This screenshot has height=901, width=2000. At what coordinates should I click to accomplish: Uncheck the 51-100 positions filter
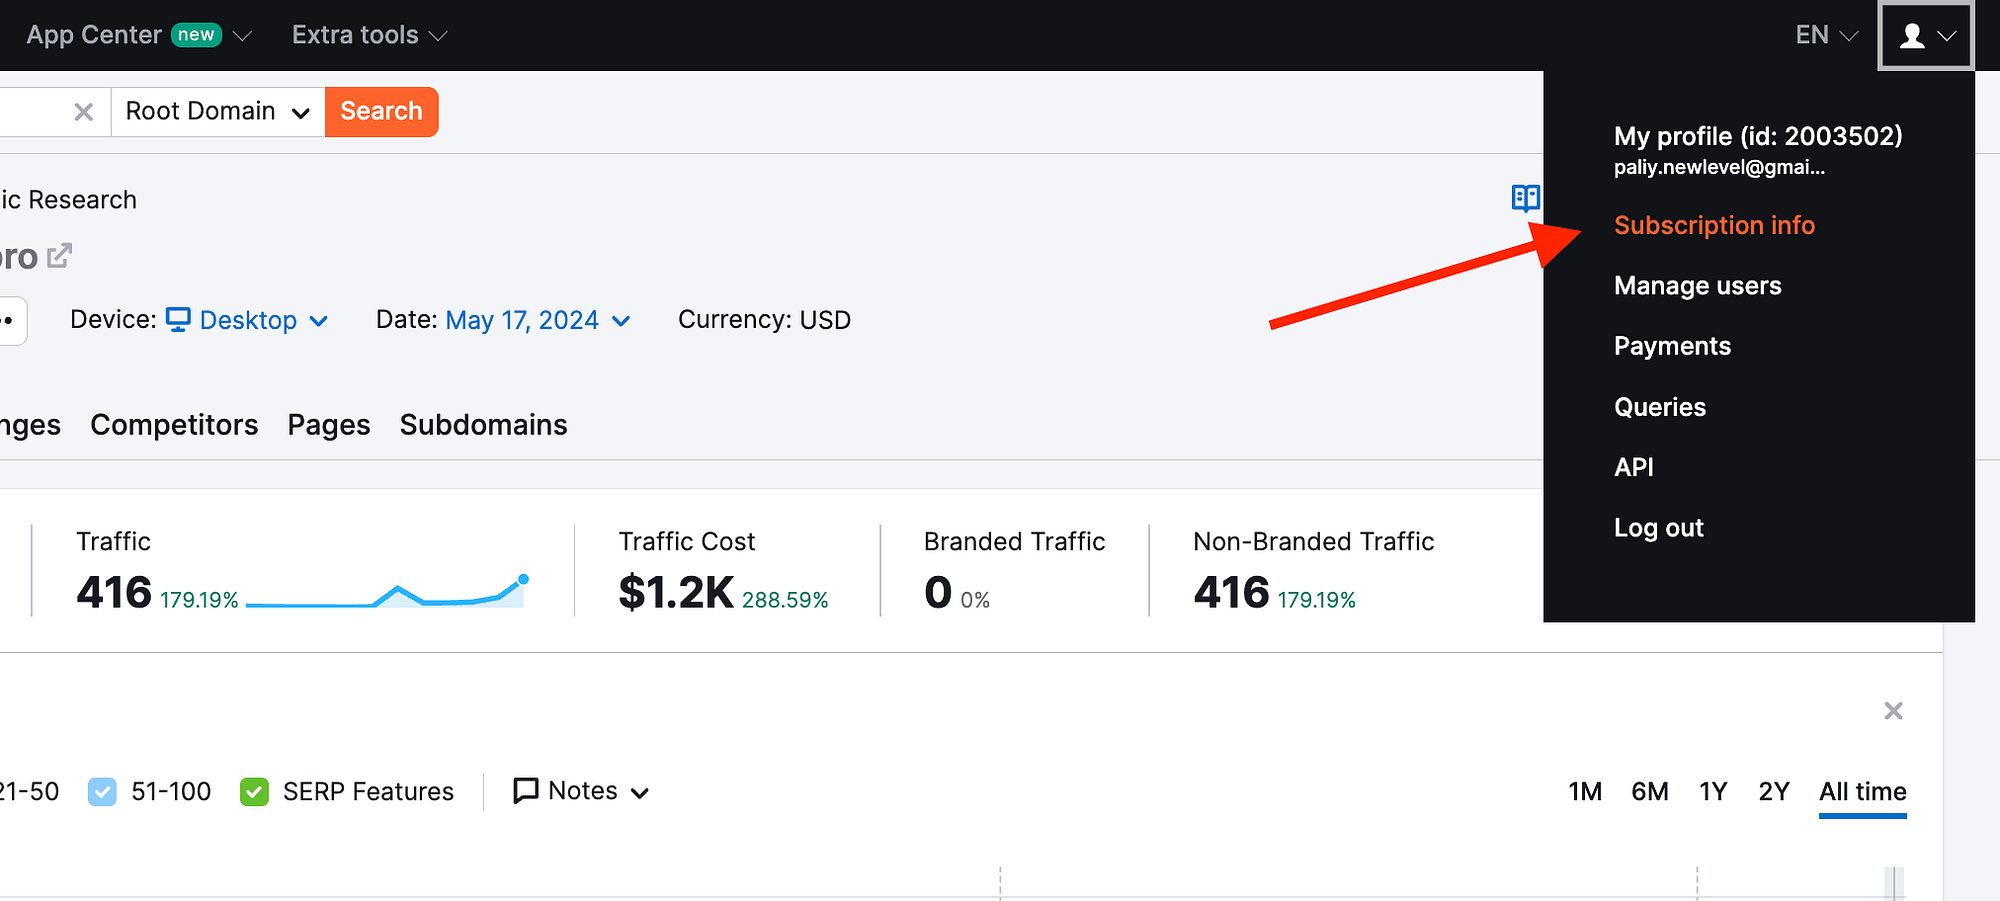[x=103, y=791]
